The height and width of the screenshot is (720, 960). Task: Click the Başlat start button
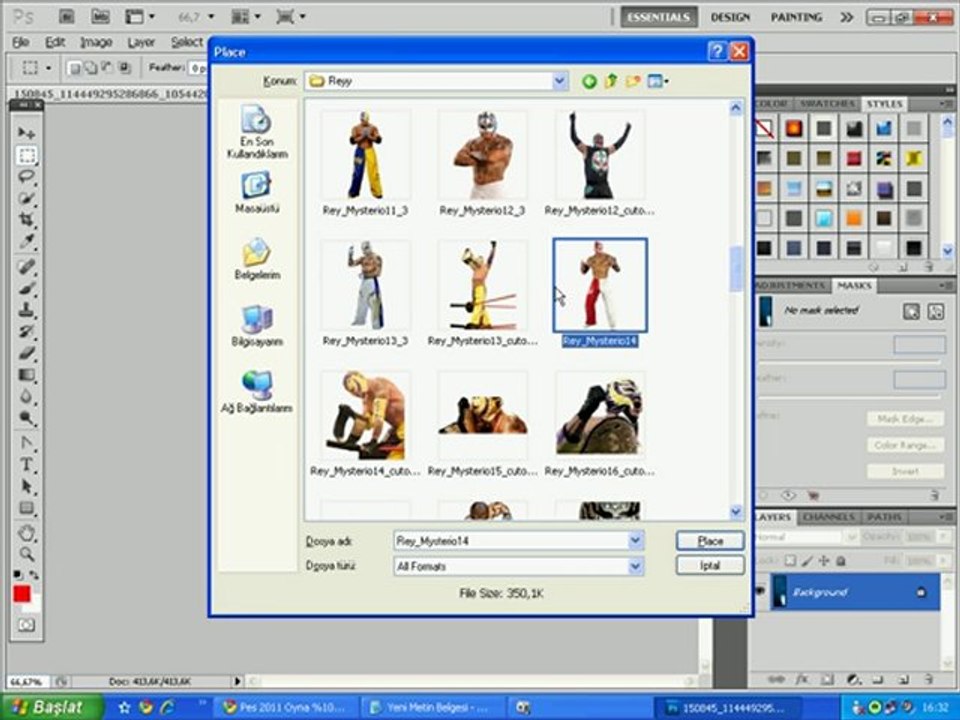click(51, 707)
